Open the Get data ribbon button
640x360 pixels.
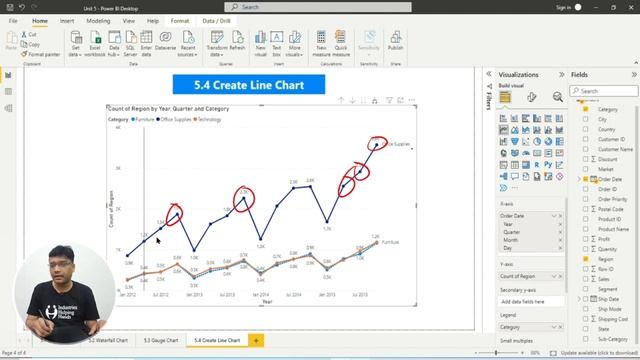click(x=76, y=44)
